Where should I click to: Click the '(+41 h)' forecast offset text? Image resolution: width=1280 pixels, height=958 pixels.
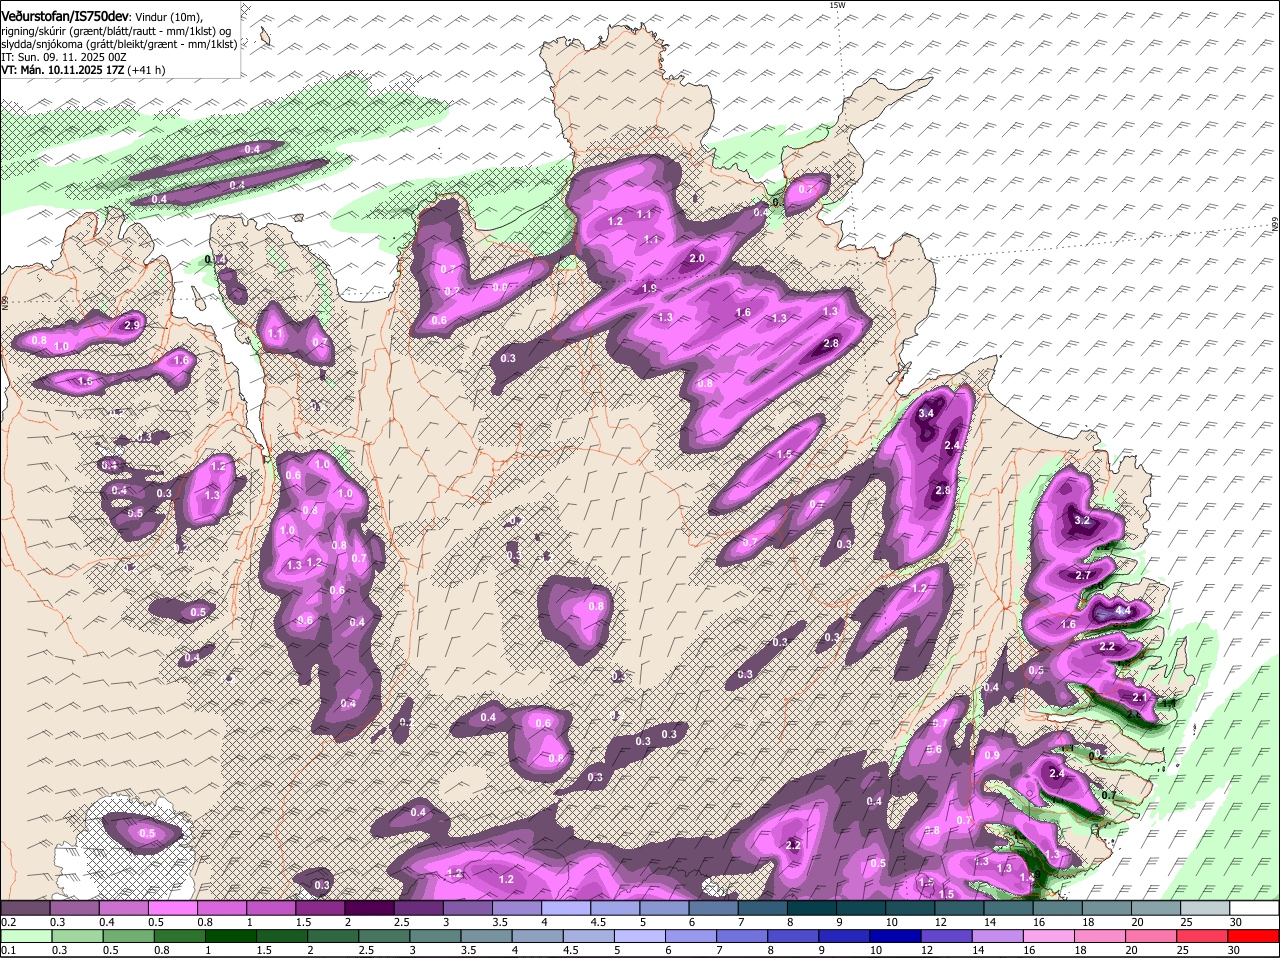146,70
